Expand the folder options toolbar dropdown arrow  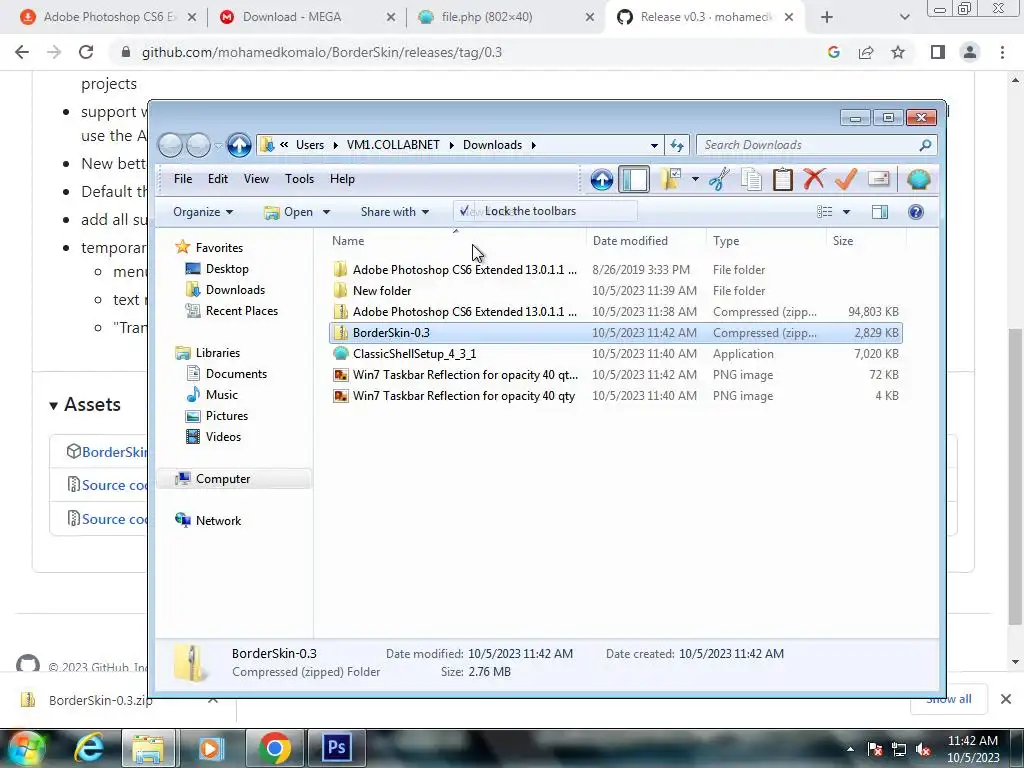[x=696, y=179]
